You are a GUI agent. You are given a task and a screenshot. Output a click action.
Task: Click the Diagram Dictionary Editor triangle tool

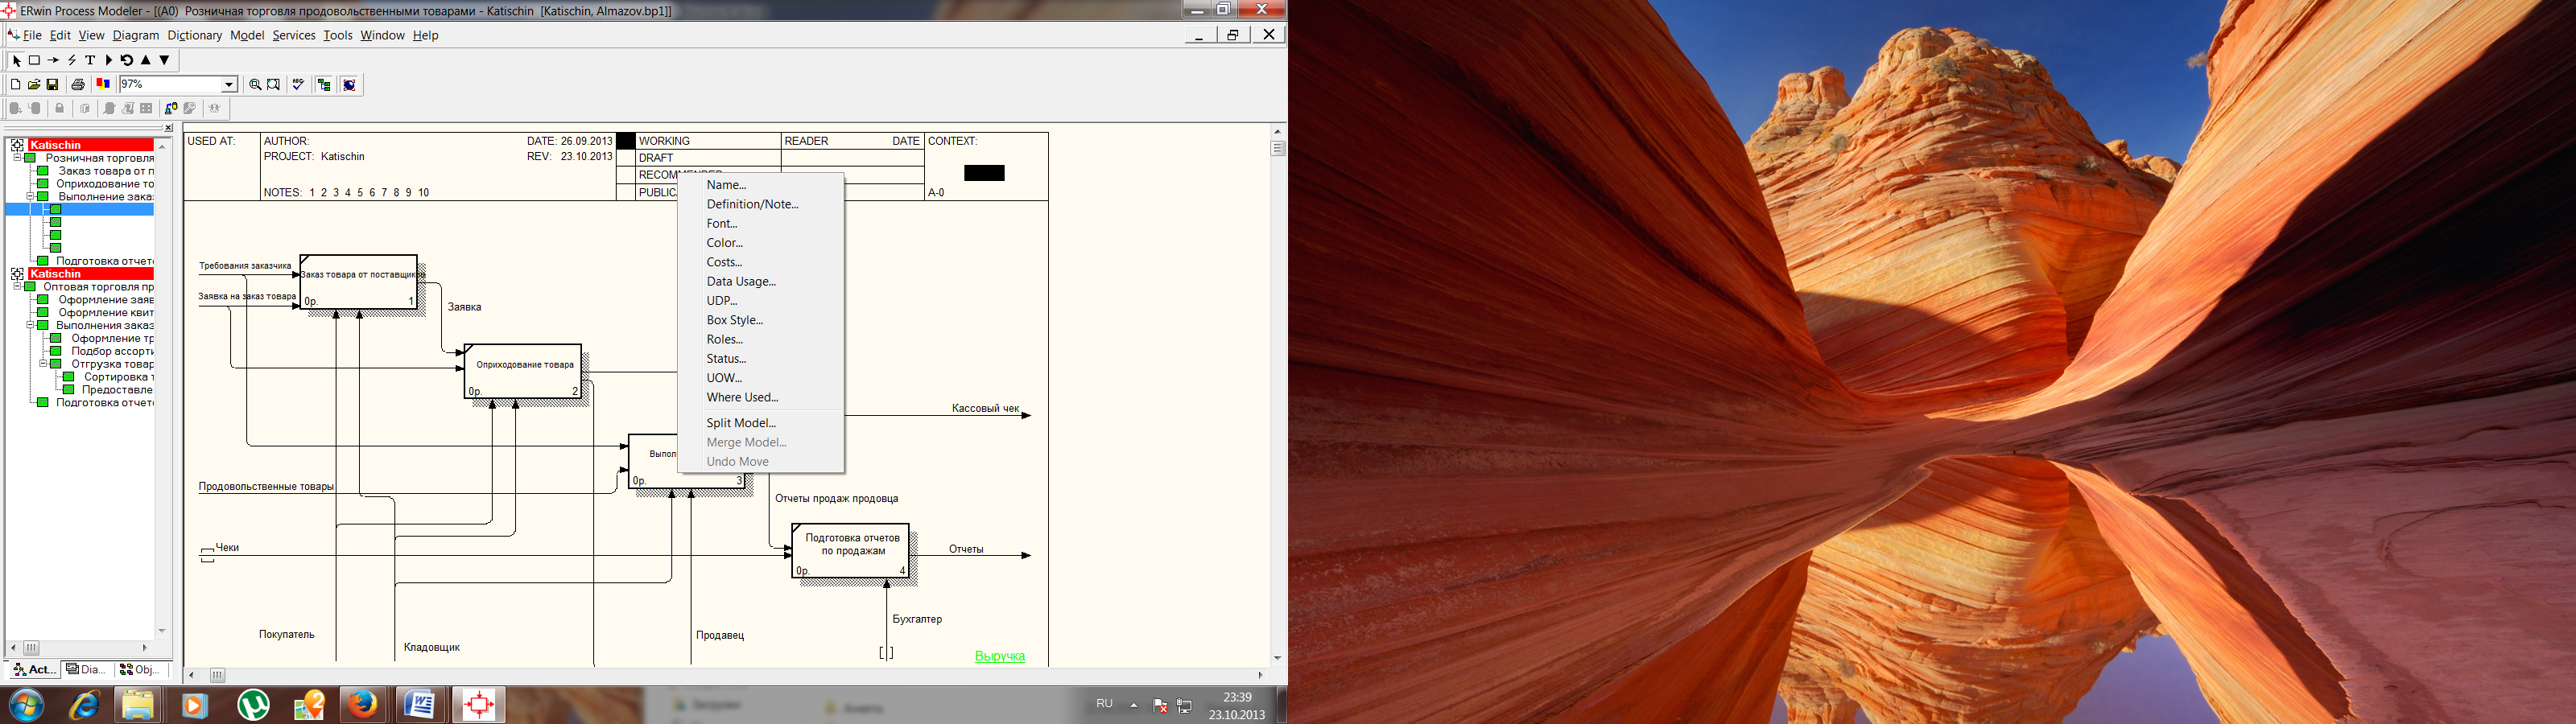coord(108,60)
